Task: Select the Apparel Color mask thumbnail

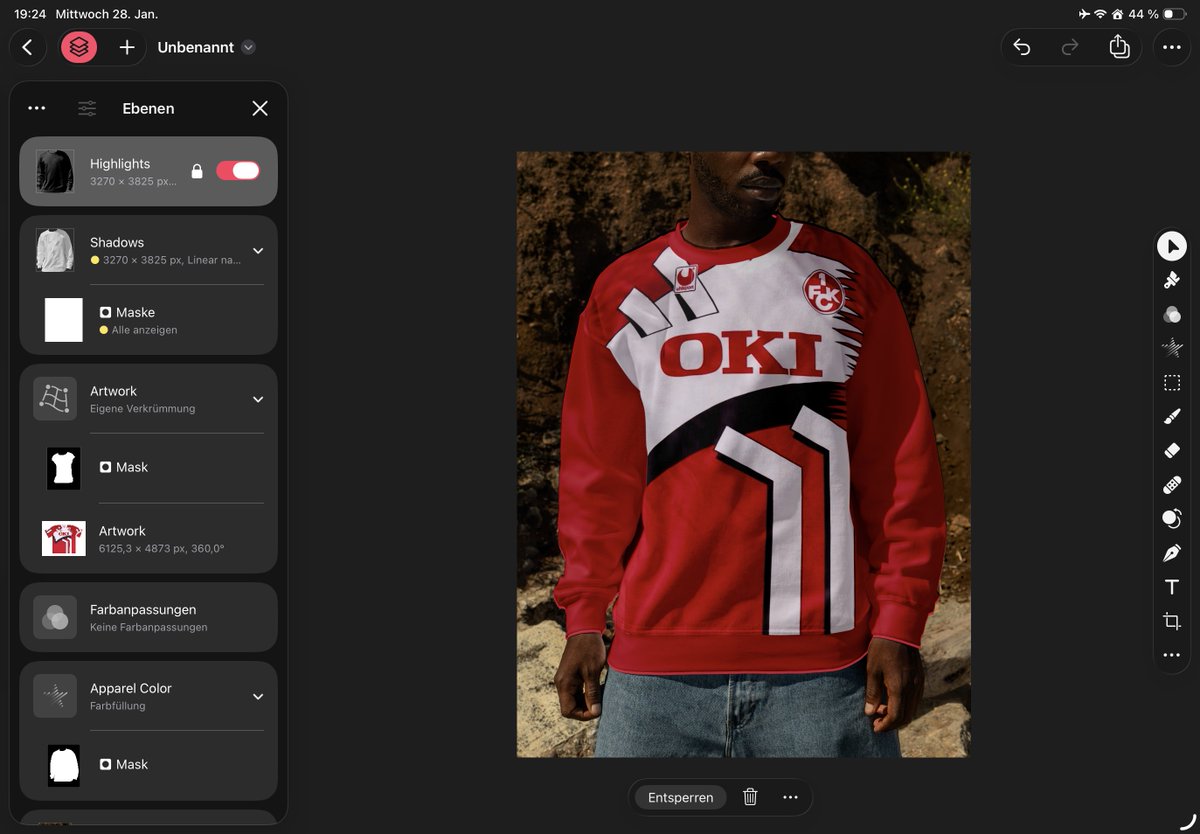Action: tap(64, 765)
